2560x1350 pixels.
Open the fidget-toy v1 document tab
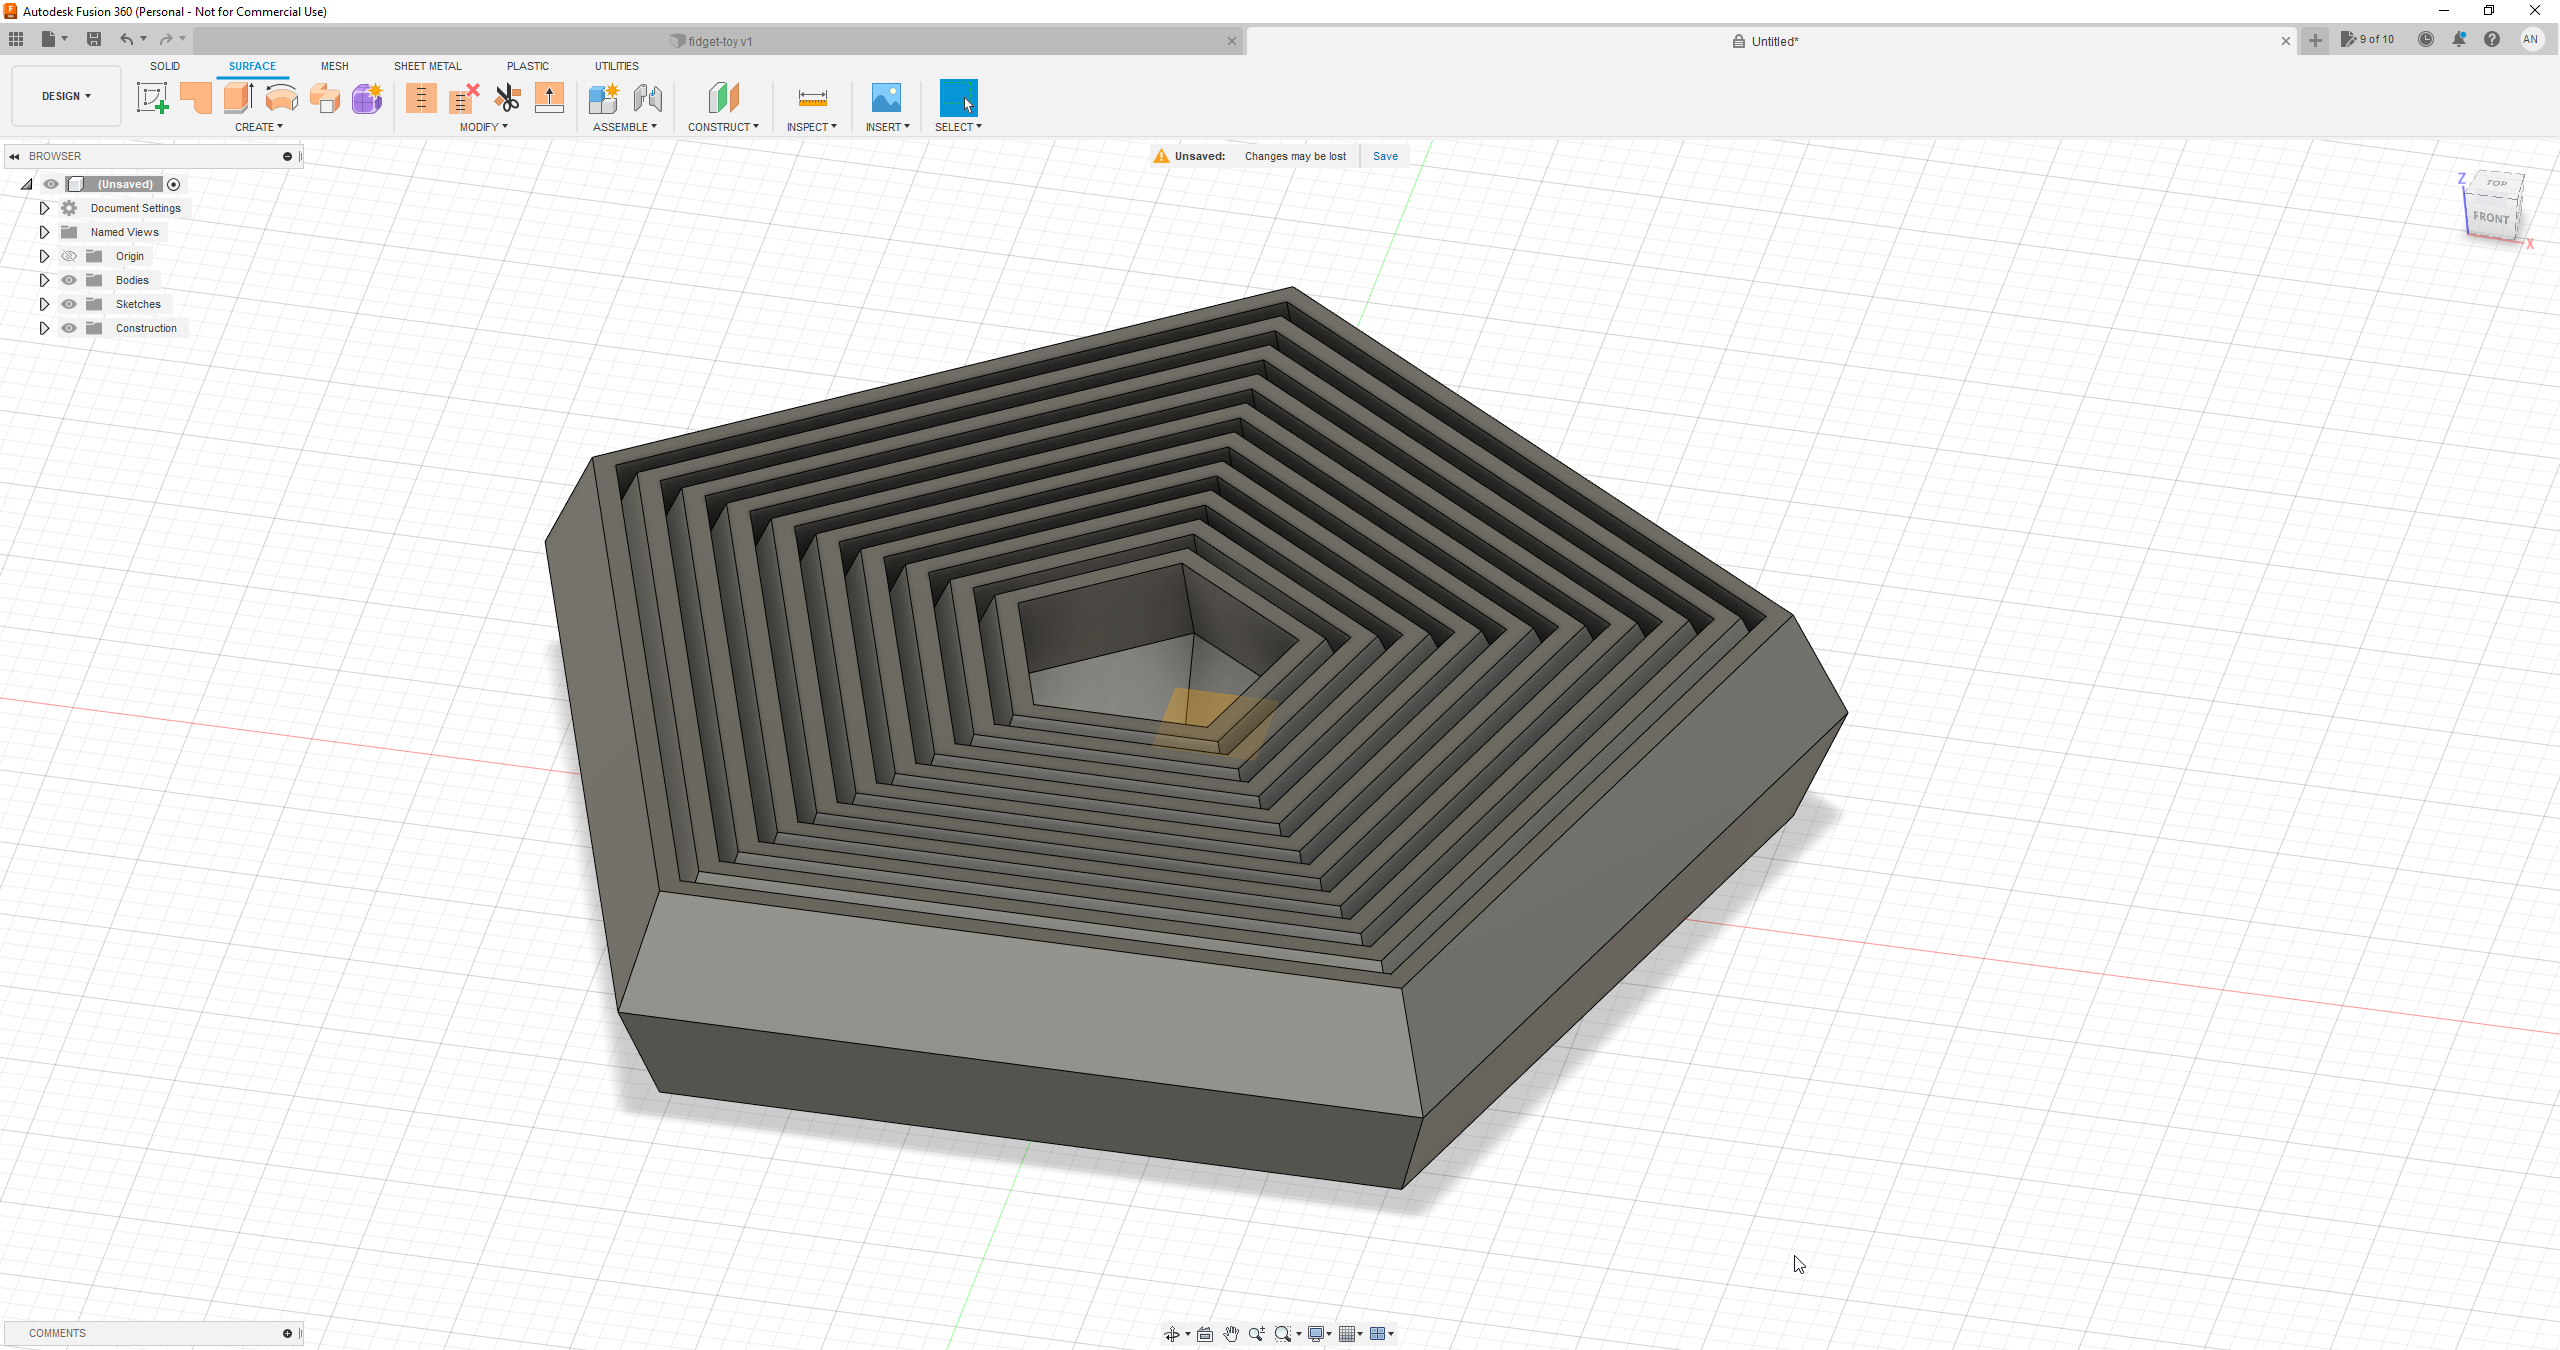point(720,41)
